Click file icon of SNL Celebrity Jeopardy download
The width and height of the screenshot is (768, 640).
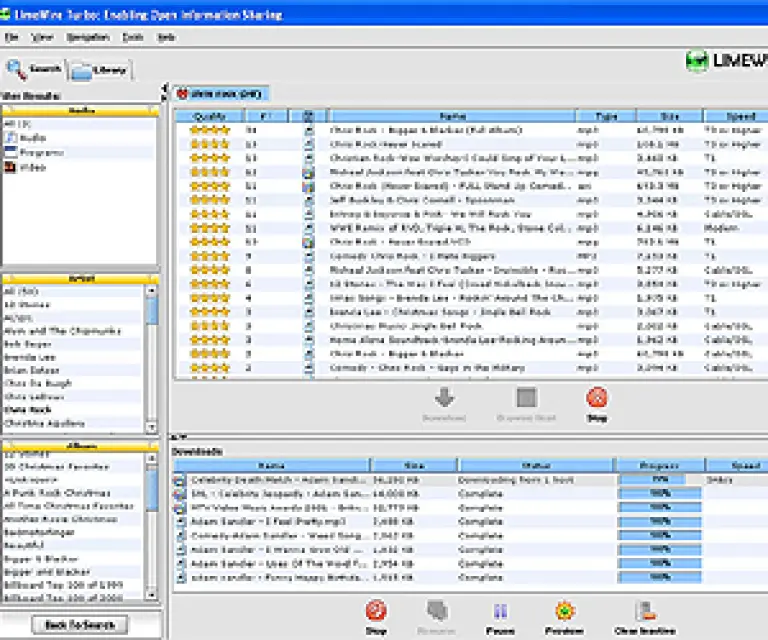coord(181,494)
